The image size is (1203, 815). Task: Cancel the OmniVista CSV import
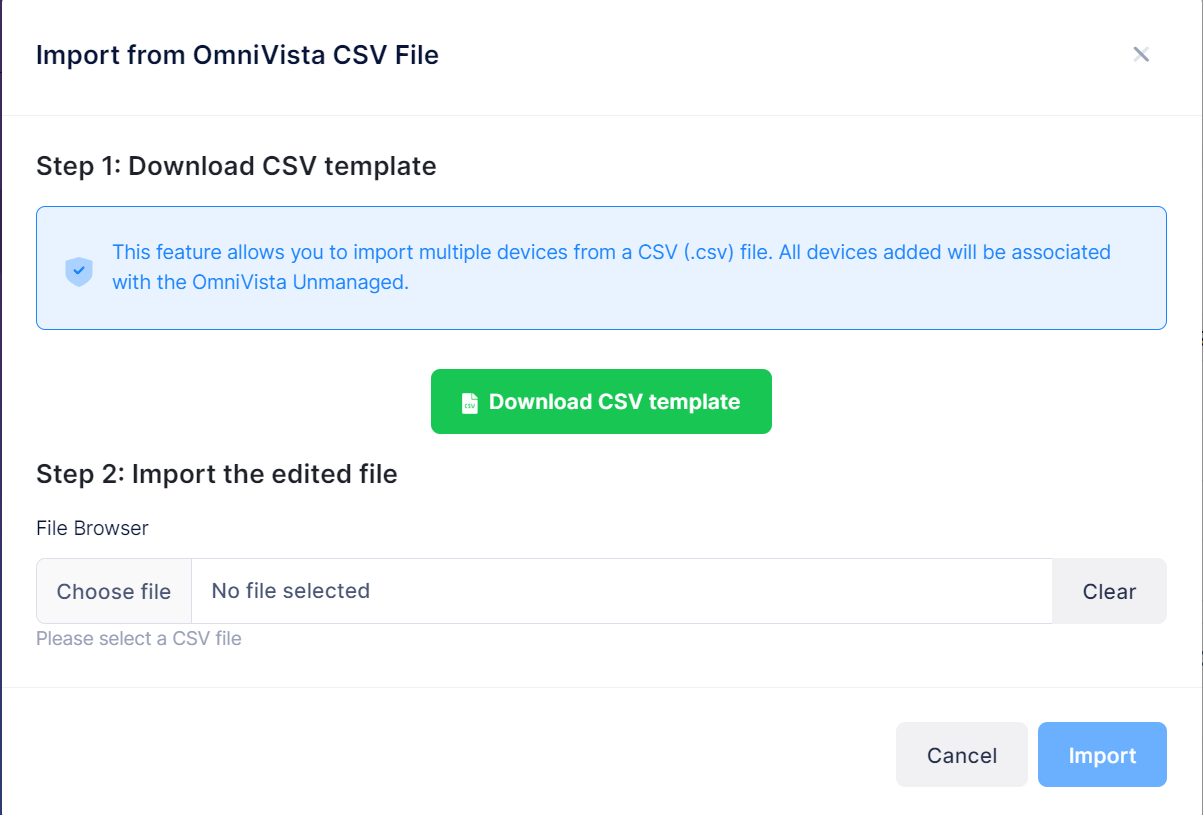[x=961, y=755]
